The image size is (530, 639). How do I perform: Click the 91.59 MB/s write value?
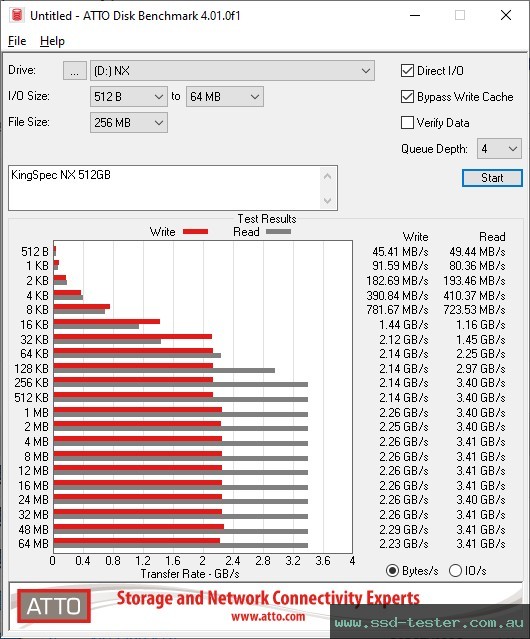[x=400, y=266]
